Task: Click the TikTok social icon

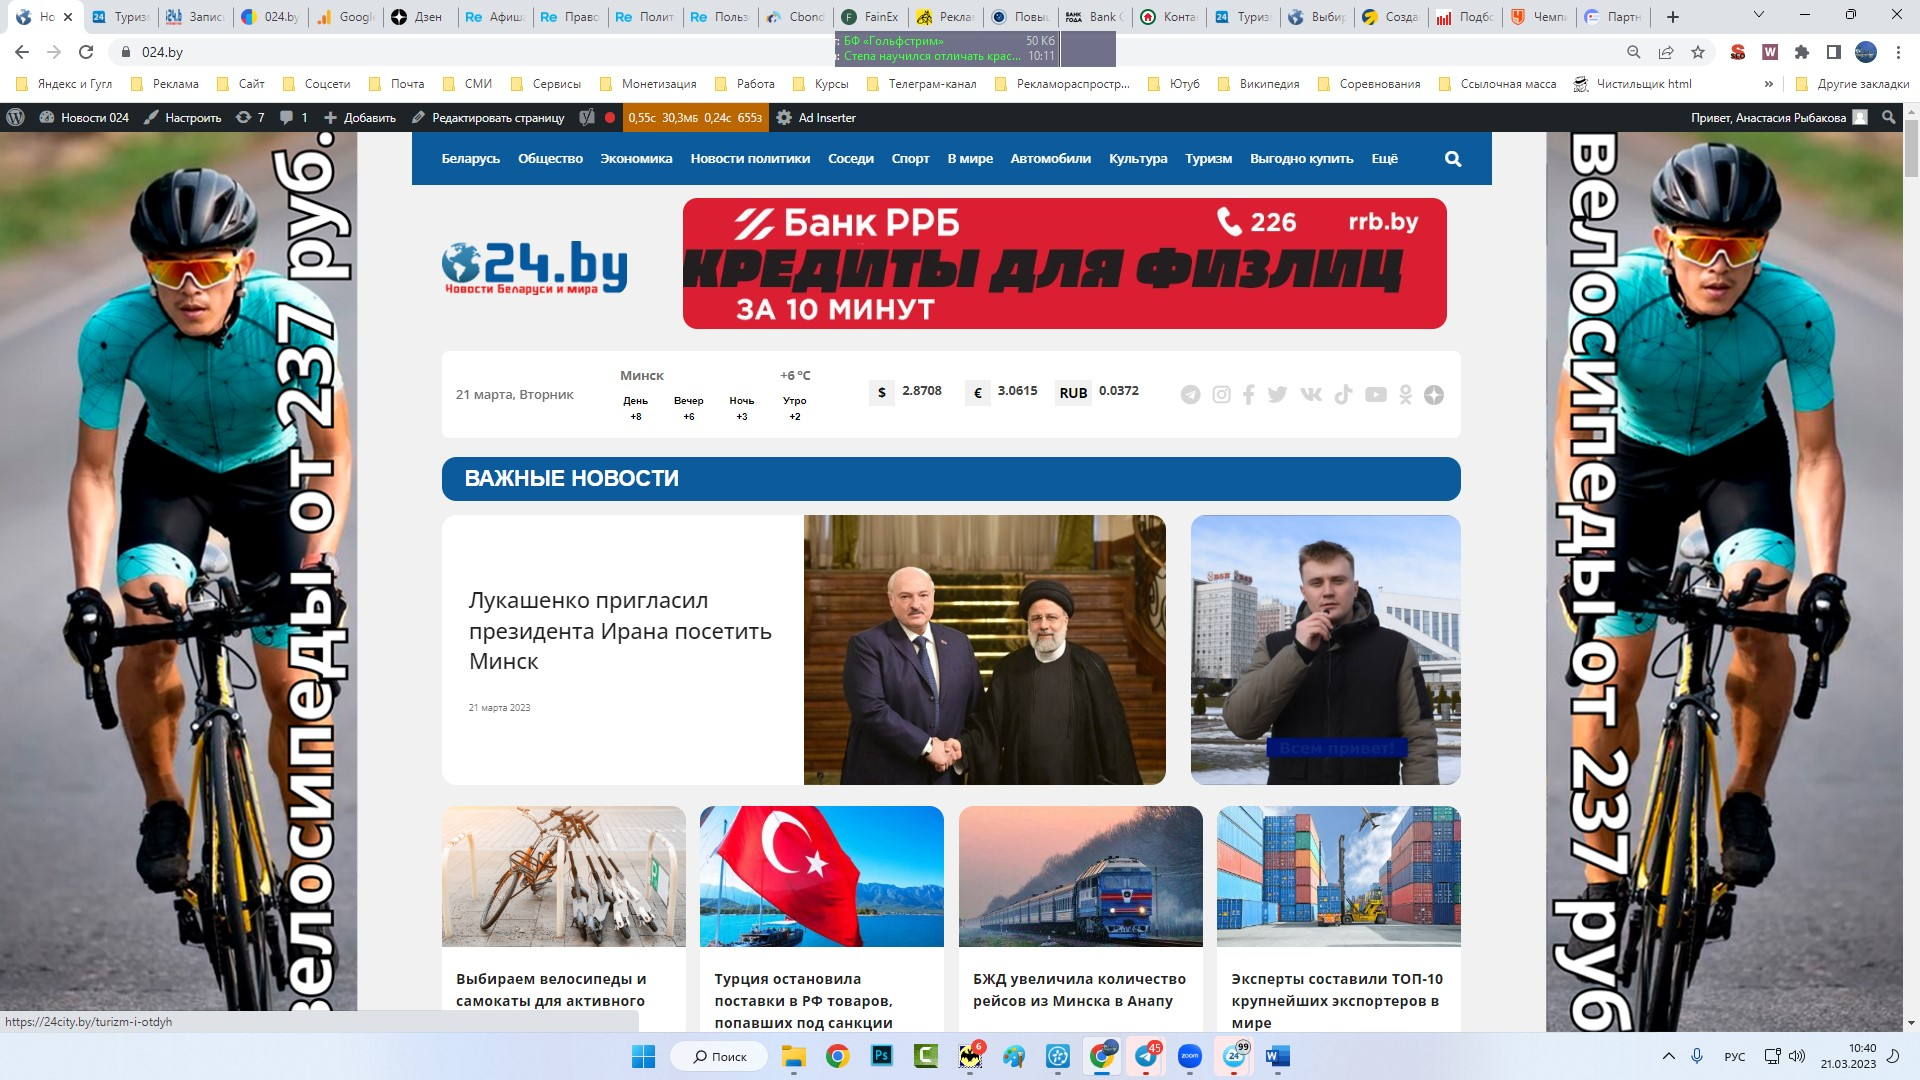Action: point(1343,394)
